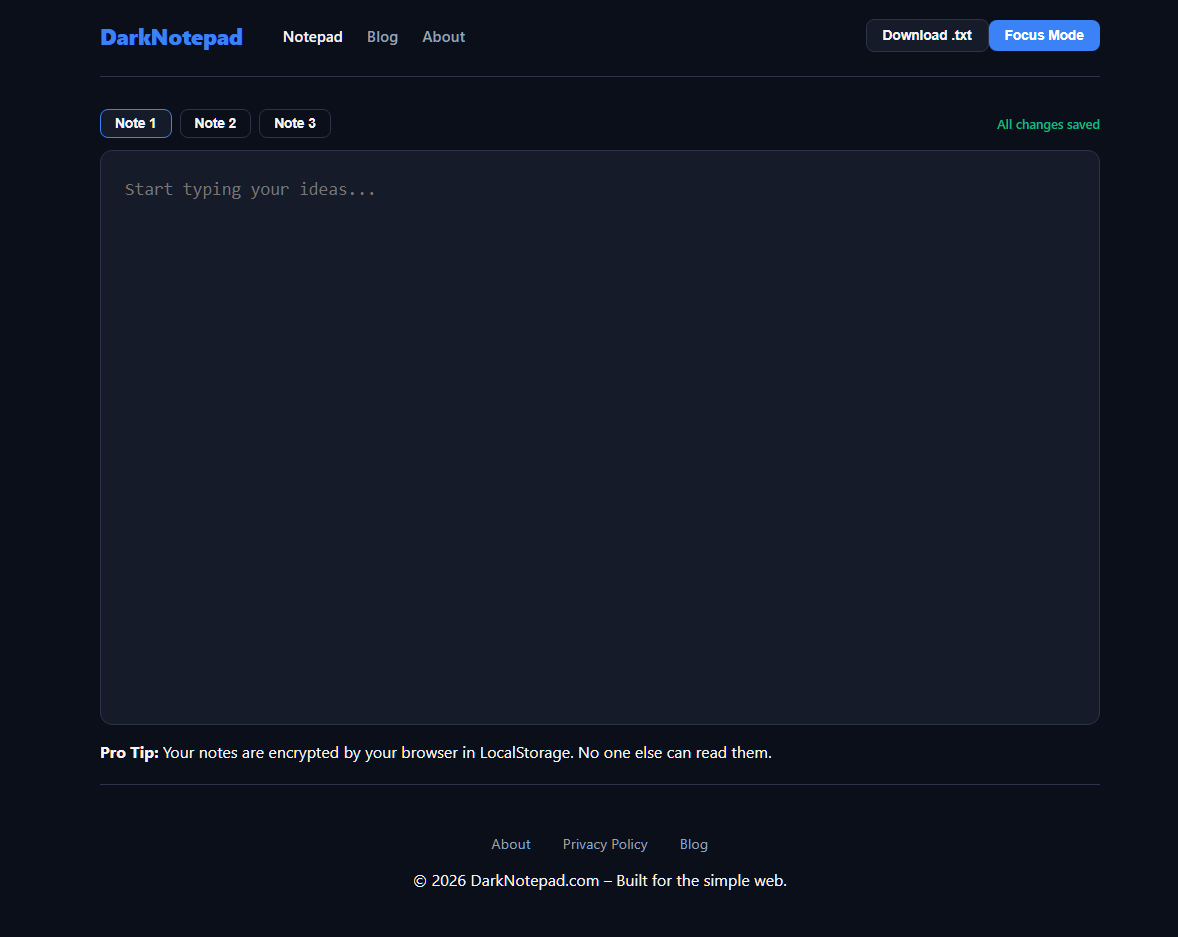
Task: Open the Blog link in the footer
Action: [693, 844]
